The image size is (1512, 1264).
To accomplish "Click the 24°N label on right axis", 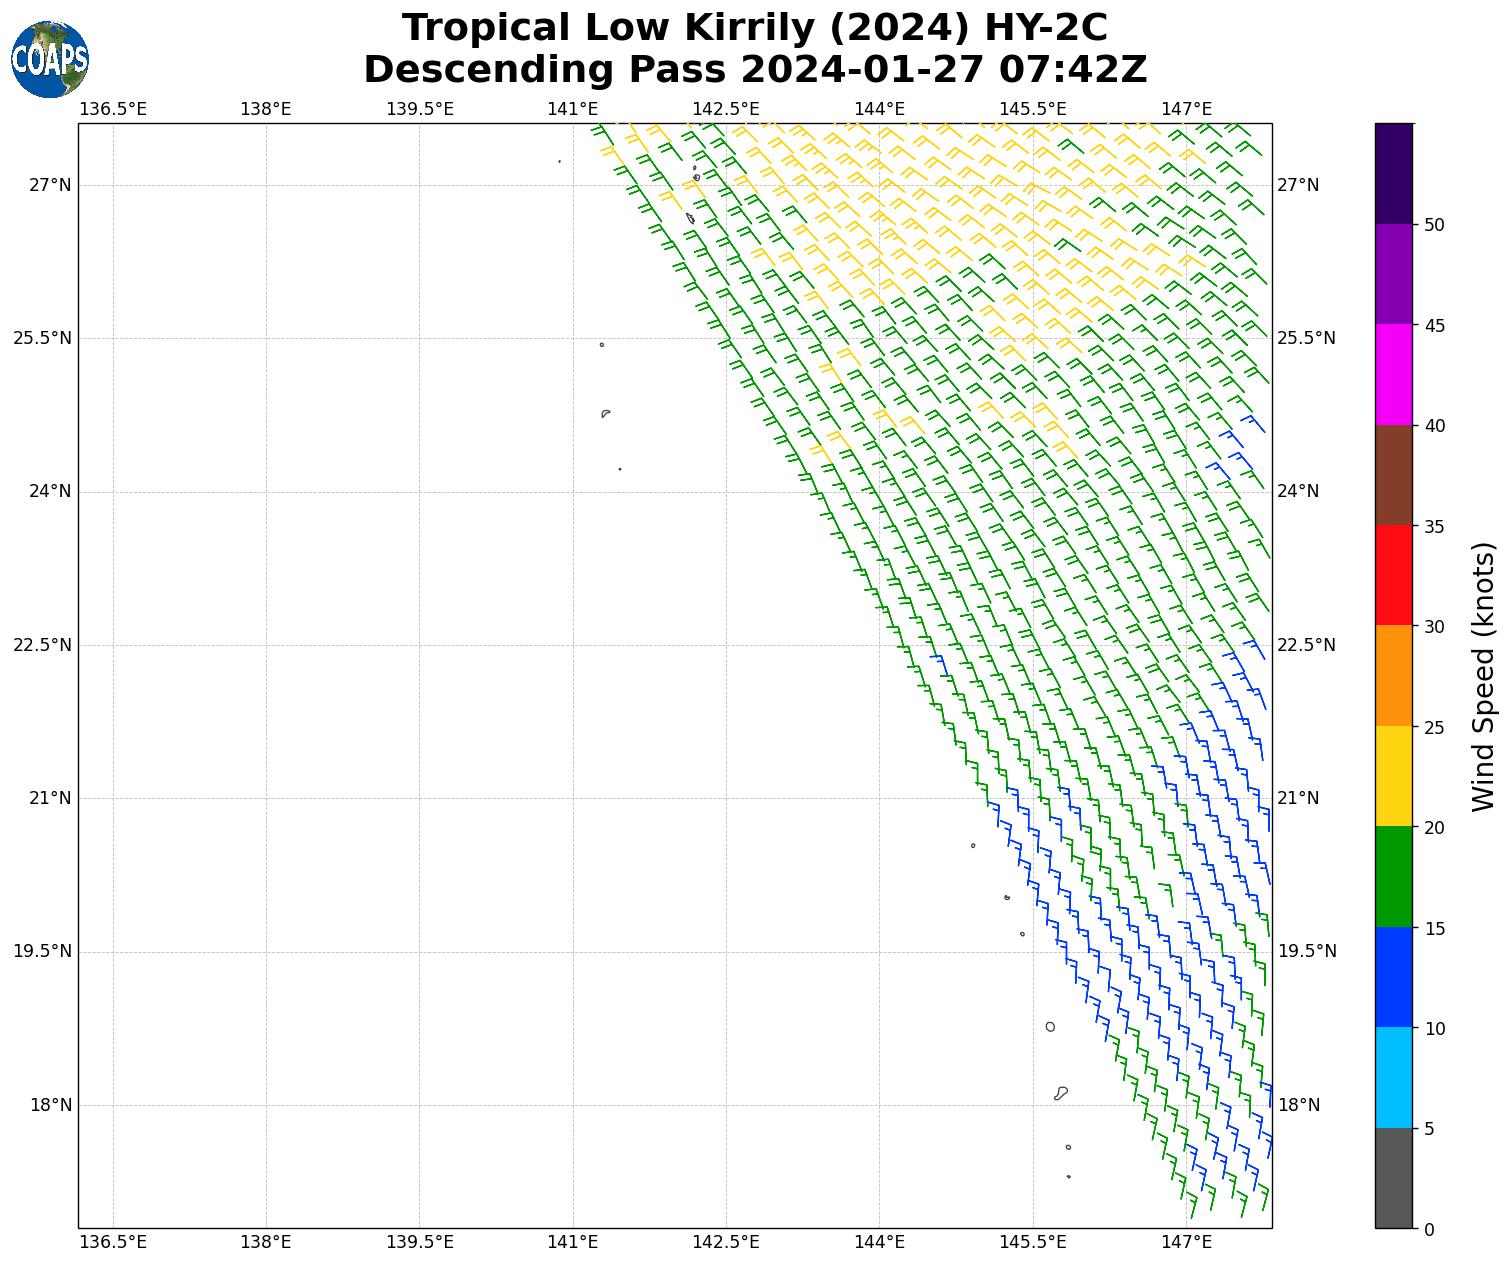I will pyautogui.click(x=1298, y=491).
